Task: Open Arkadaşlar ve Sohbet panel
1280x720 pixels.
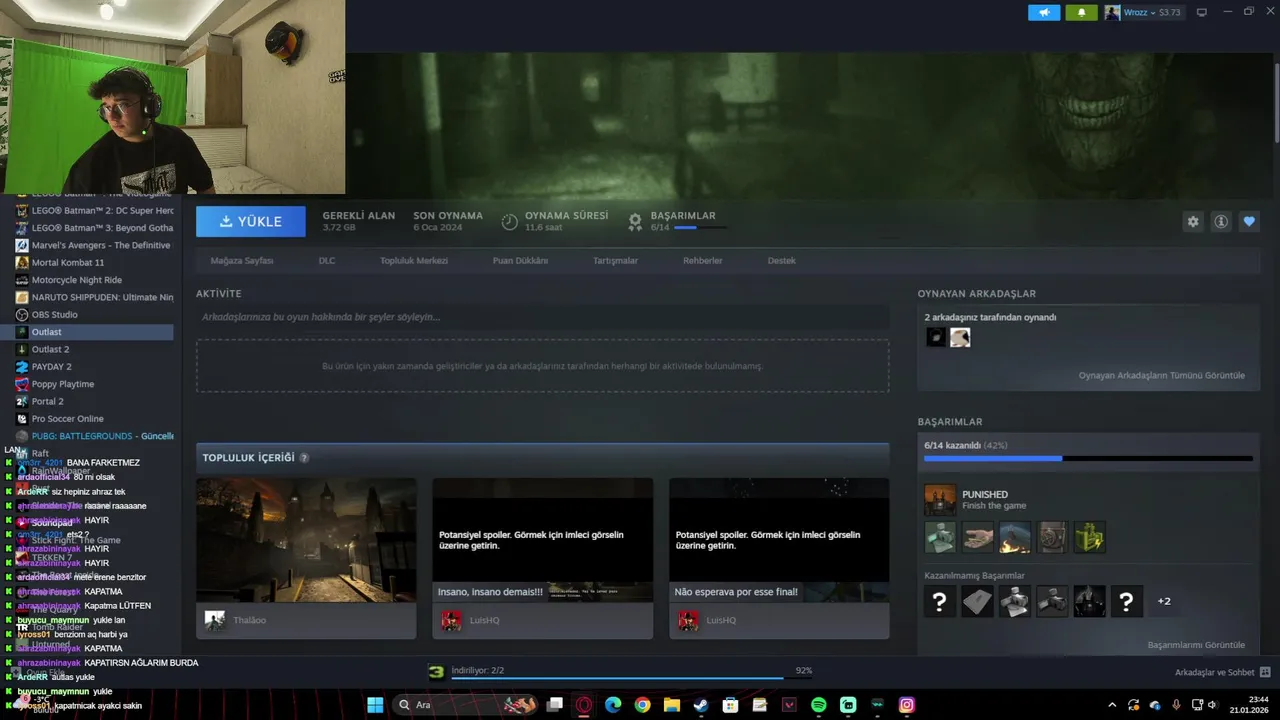Action: coord(1222,672)
